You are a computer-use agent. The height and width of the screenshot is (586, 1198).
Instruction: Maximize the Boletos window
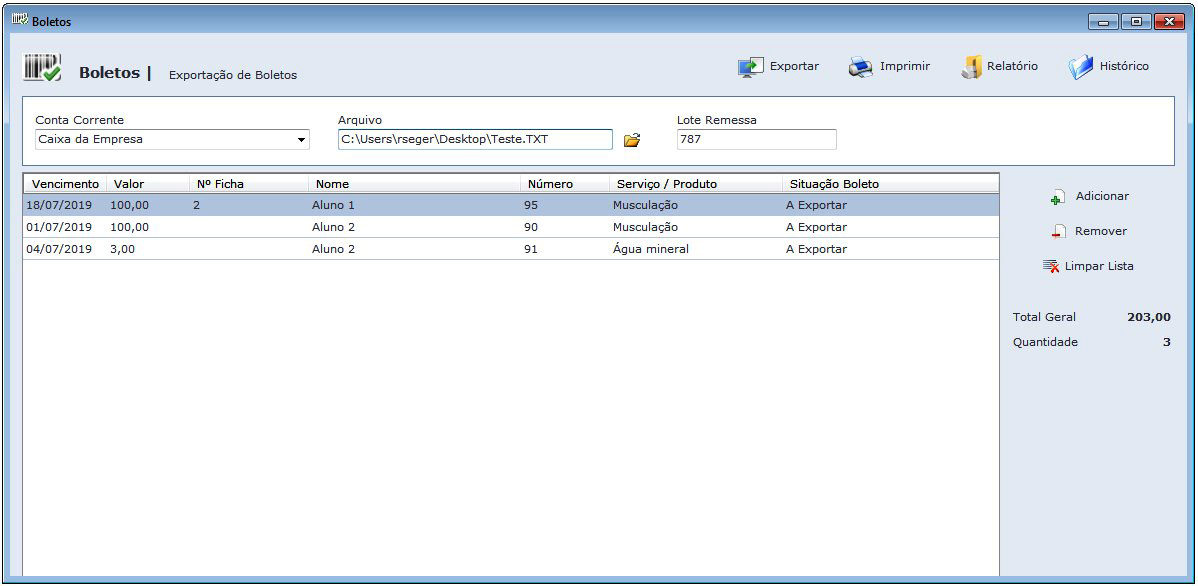pyautogui.click(x=1136, y=21)
